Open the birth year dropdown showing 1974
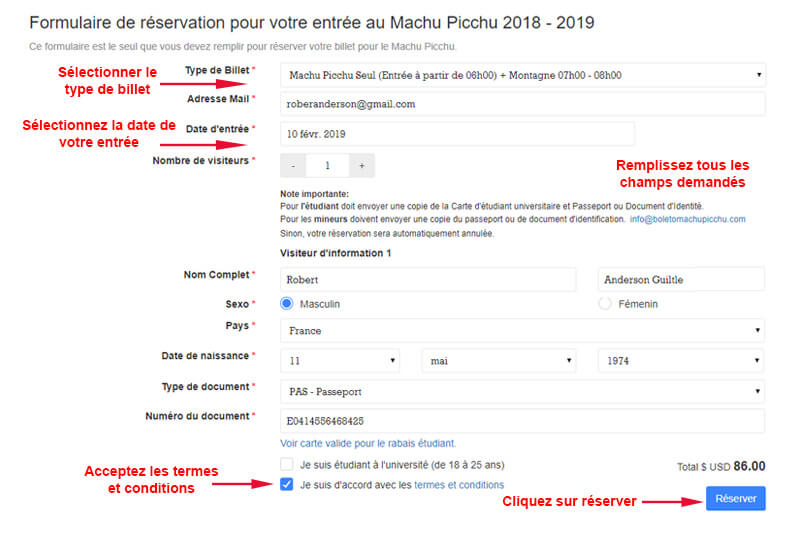 681,361
